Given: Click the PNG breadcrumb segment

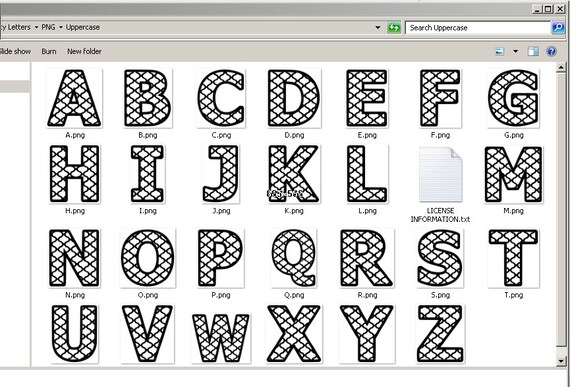Looking at the screenshot, I should pos(48,27).
